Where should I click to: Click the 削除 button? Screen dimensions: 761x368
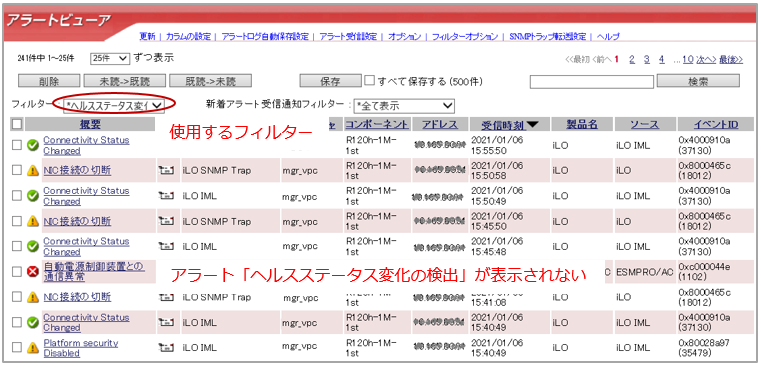[x=49, y=81]
